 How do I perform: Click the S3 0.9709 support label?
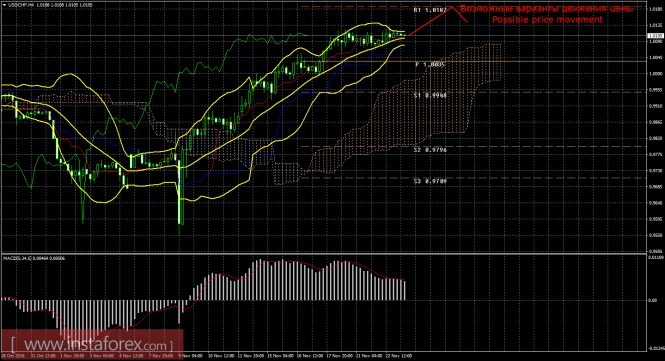coord(430,181)
